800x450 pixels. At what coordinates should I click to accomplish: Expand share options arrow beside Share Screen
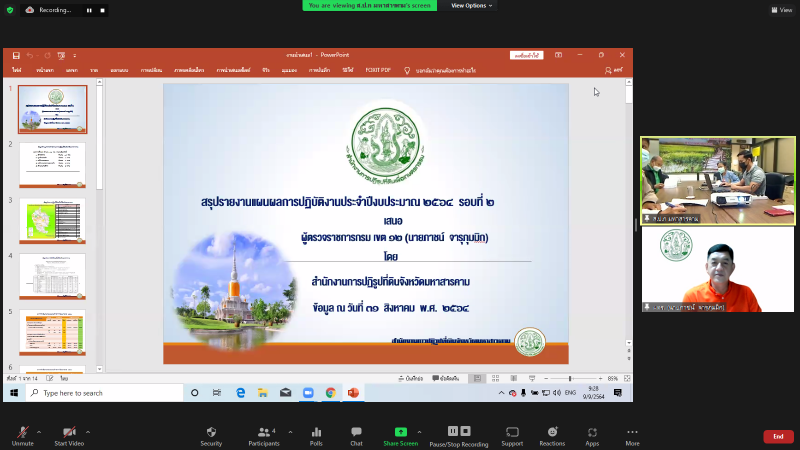[419, 432]
